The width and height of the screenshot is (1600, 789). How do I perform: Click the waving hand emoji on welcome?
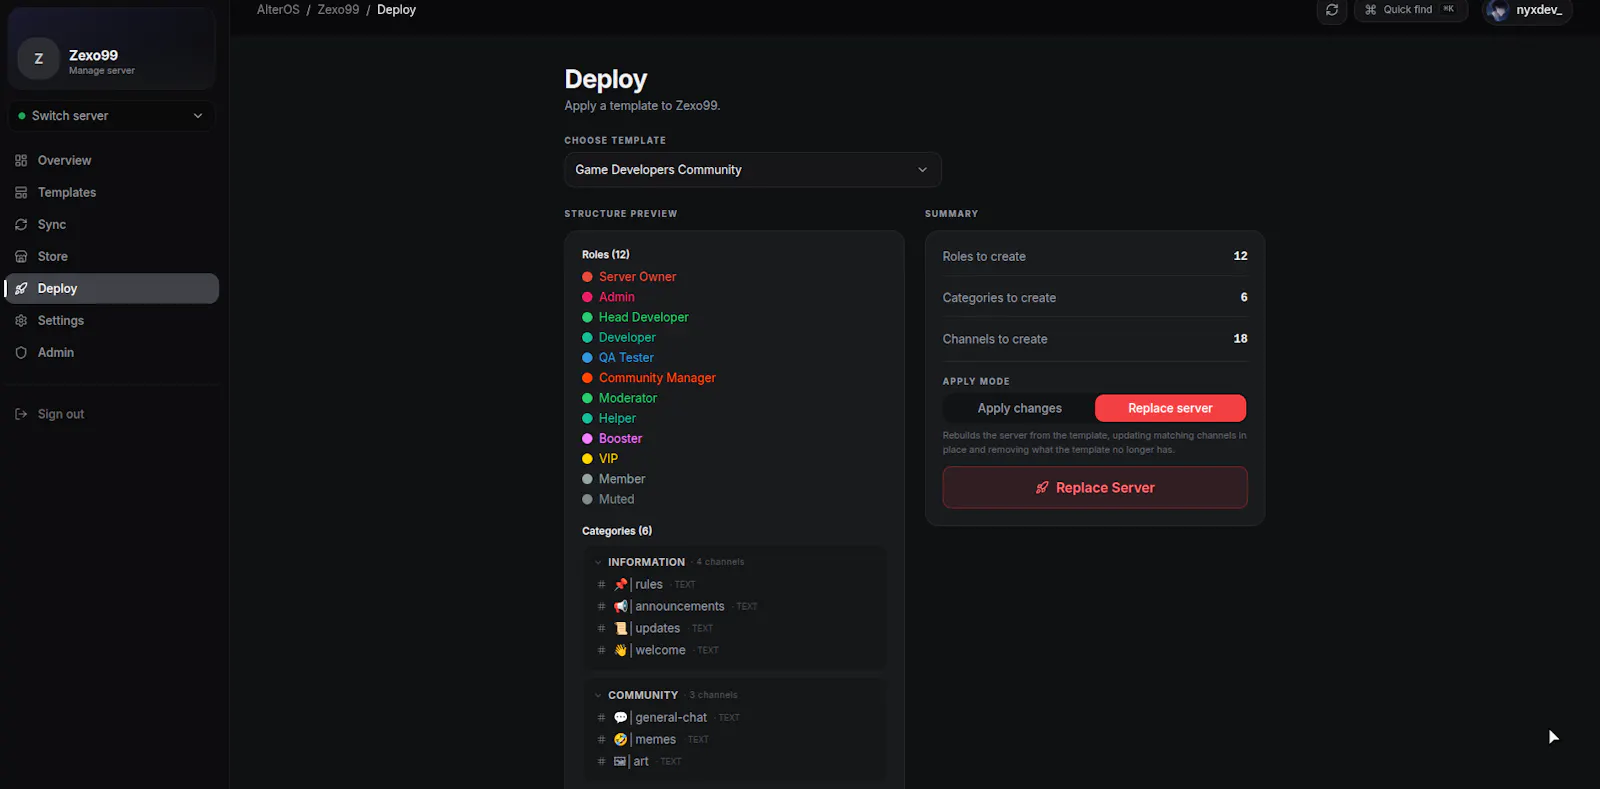tap(620, 651)
